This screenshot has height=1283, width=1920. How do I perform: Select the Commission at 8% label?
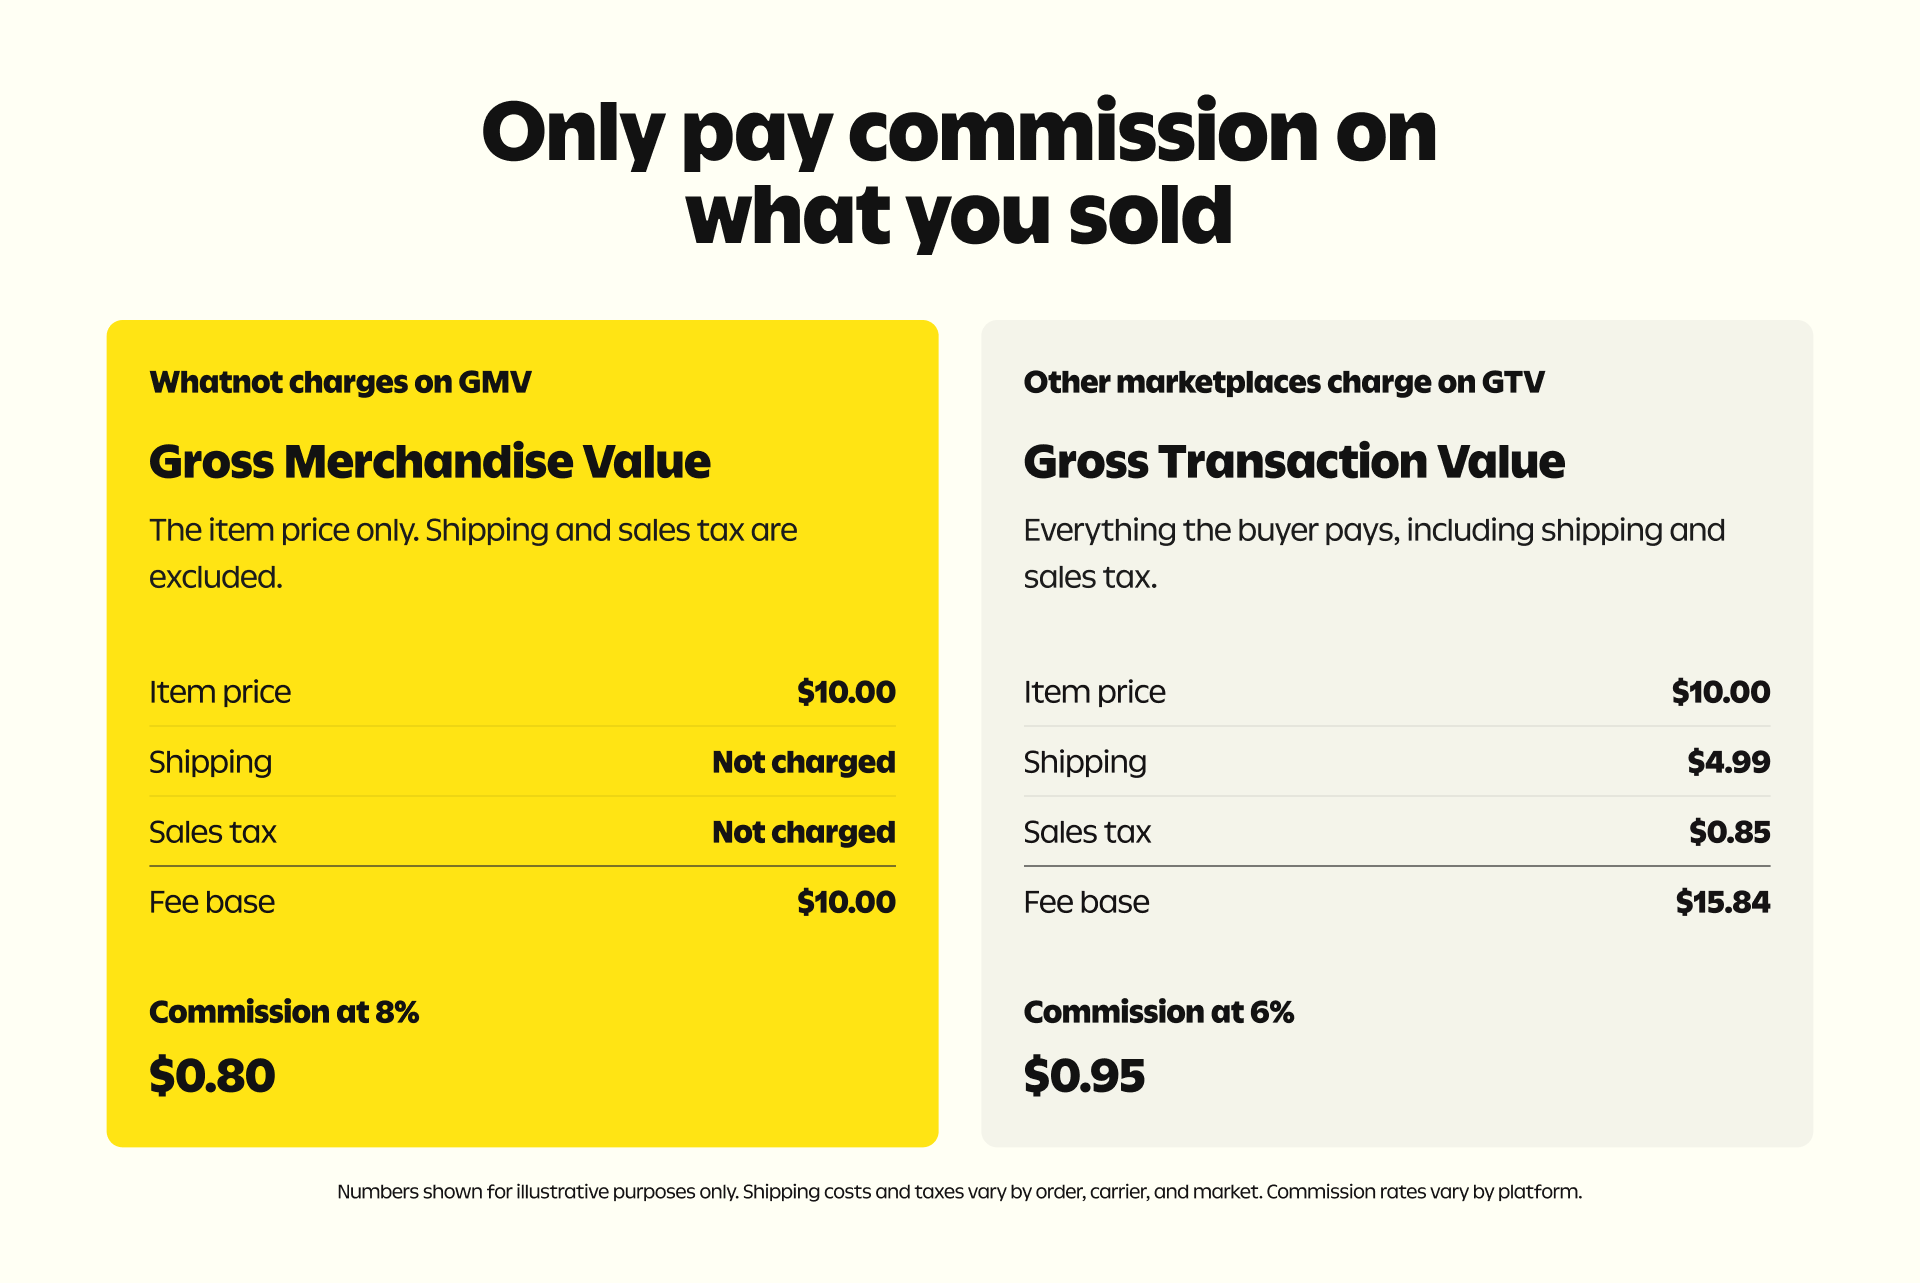tap(284, 1012)
